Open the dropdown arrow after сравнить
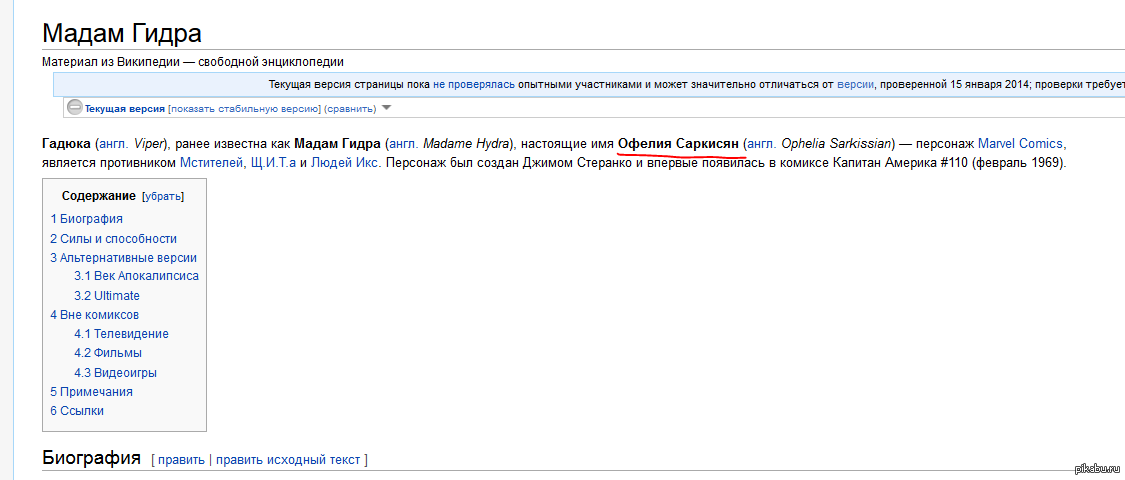Viewport: 1125px width, 480px height. 385,108
